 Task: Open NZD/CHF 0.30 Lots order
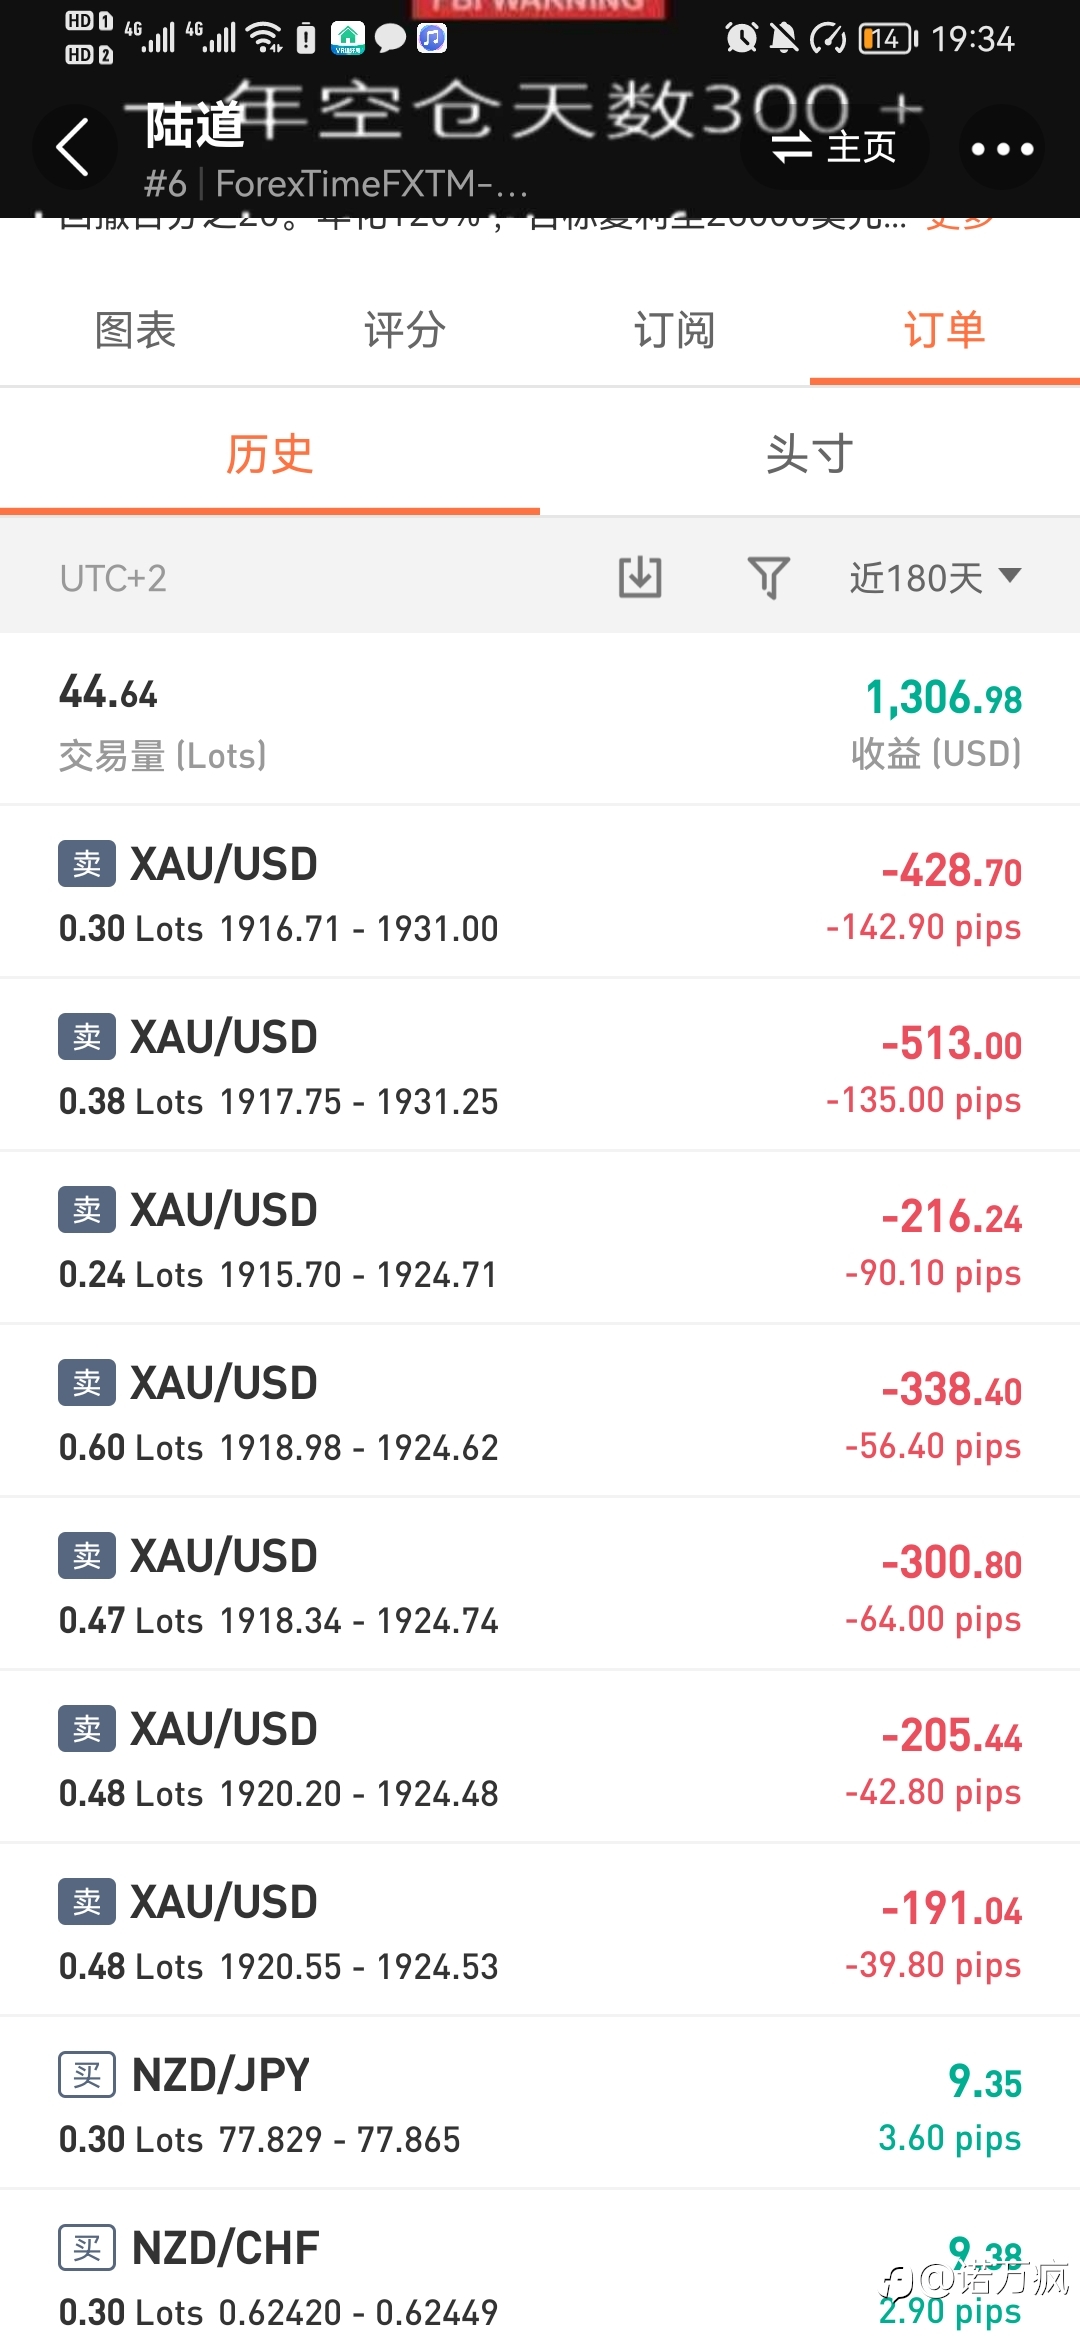pyautogui.click(x=540, y=2266)
